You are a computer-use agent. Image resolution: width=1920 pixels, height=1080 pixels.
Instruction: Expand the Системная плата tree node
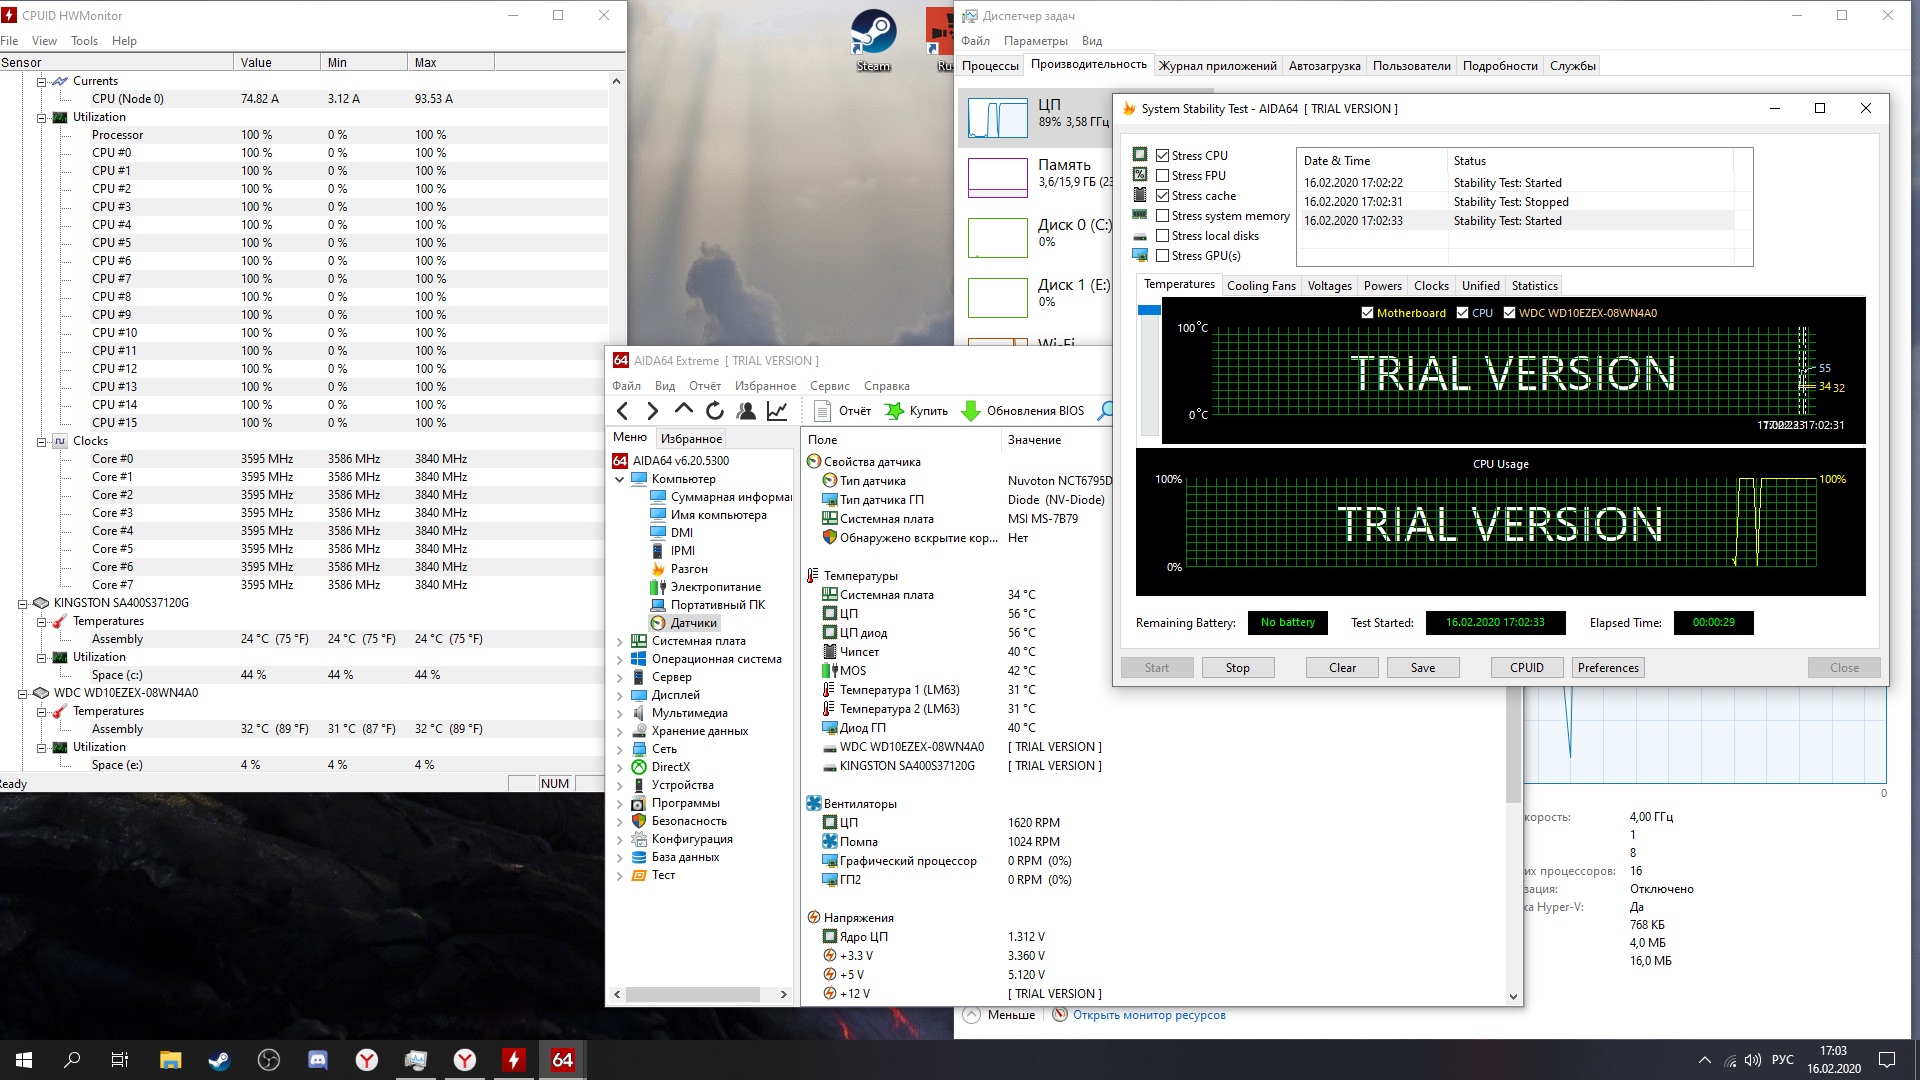coord(619,642)
